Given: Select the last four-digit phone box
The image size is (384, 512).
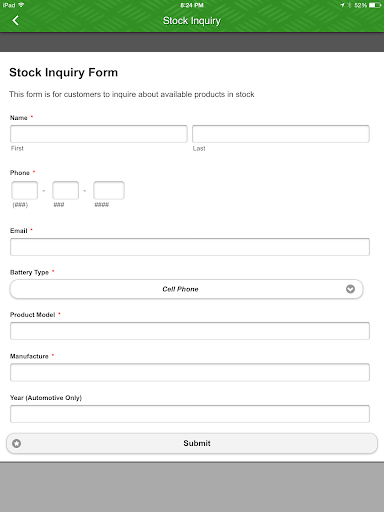Looking at the screenshot, I should [109, 190].
